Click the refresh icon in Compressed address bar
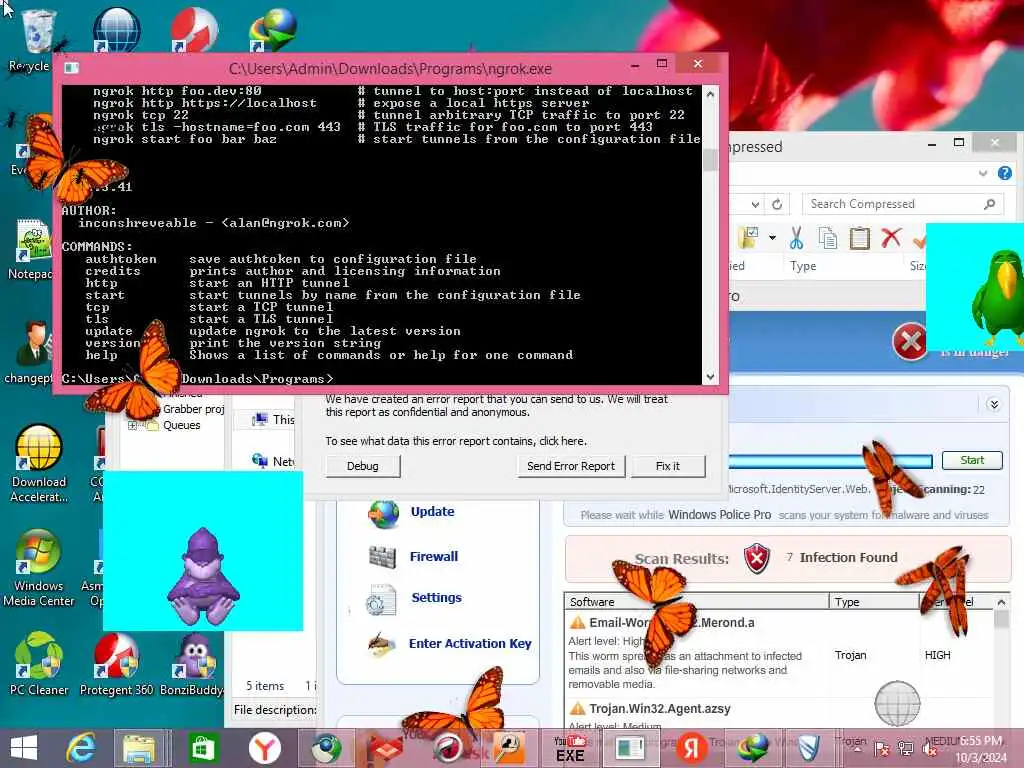The height and width of the screenshot is (768, 1024). [x=776, y=204]
